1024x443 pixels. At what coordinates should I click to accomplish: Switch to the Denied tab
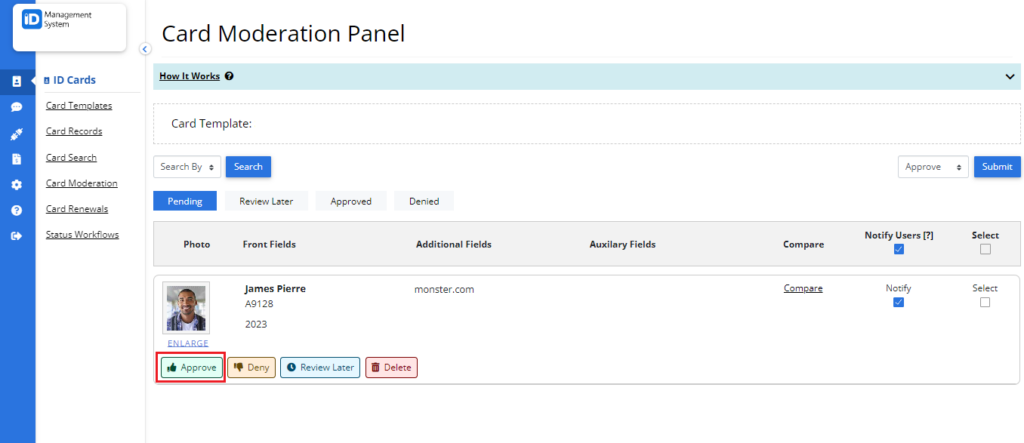(x=424, y=201)
